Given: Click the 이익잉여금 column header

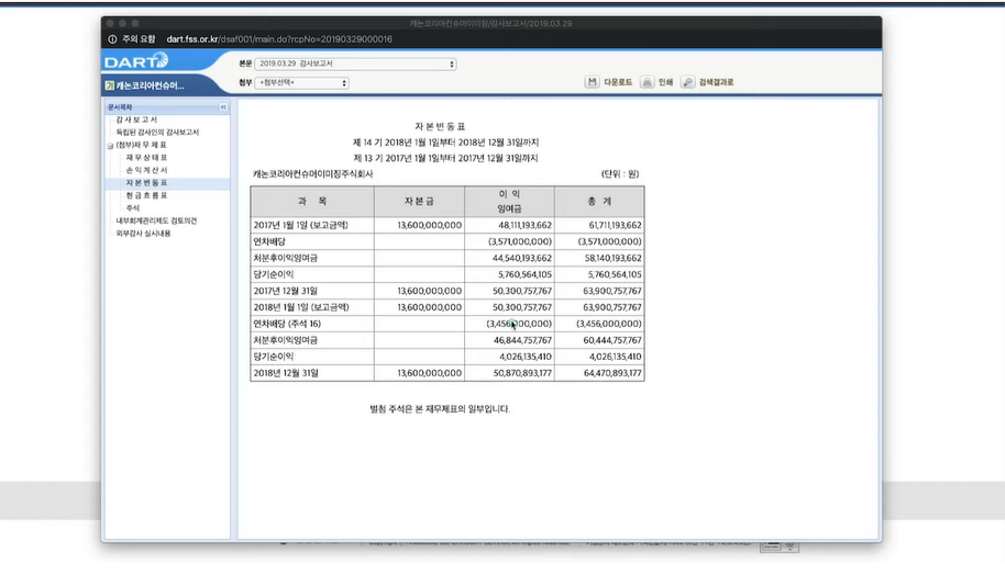Looking at the screenshot, I should (510, 201).
